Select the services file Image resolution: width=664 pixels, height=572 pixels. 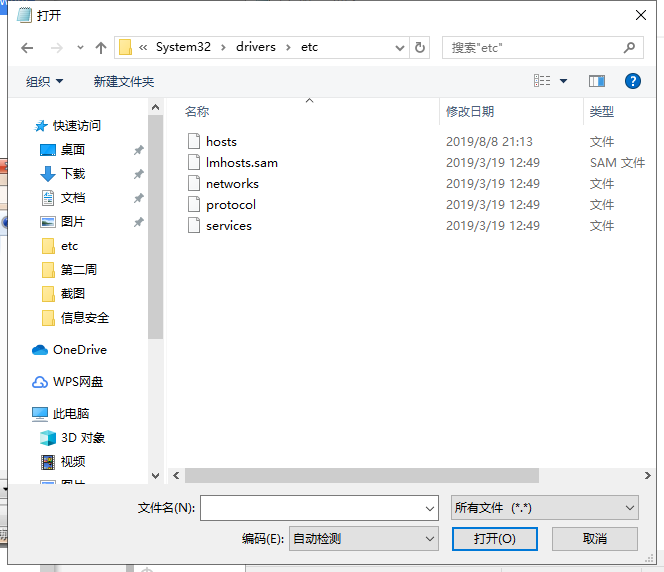229,226
